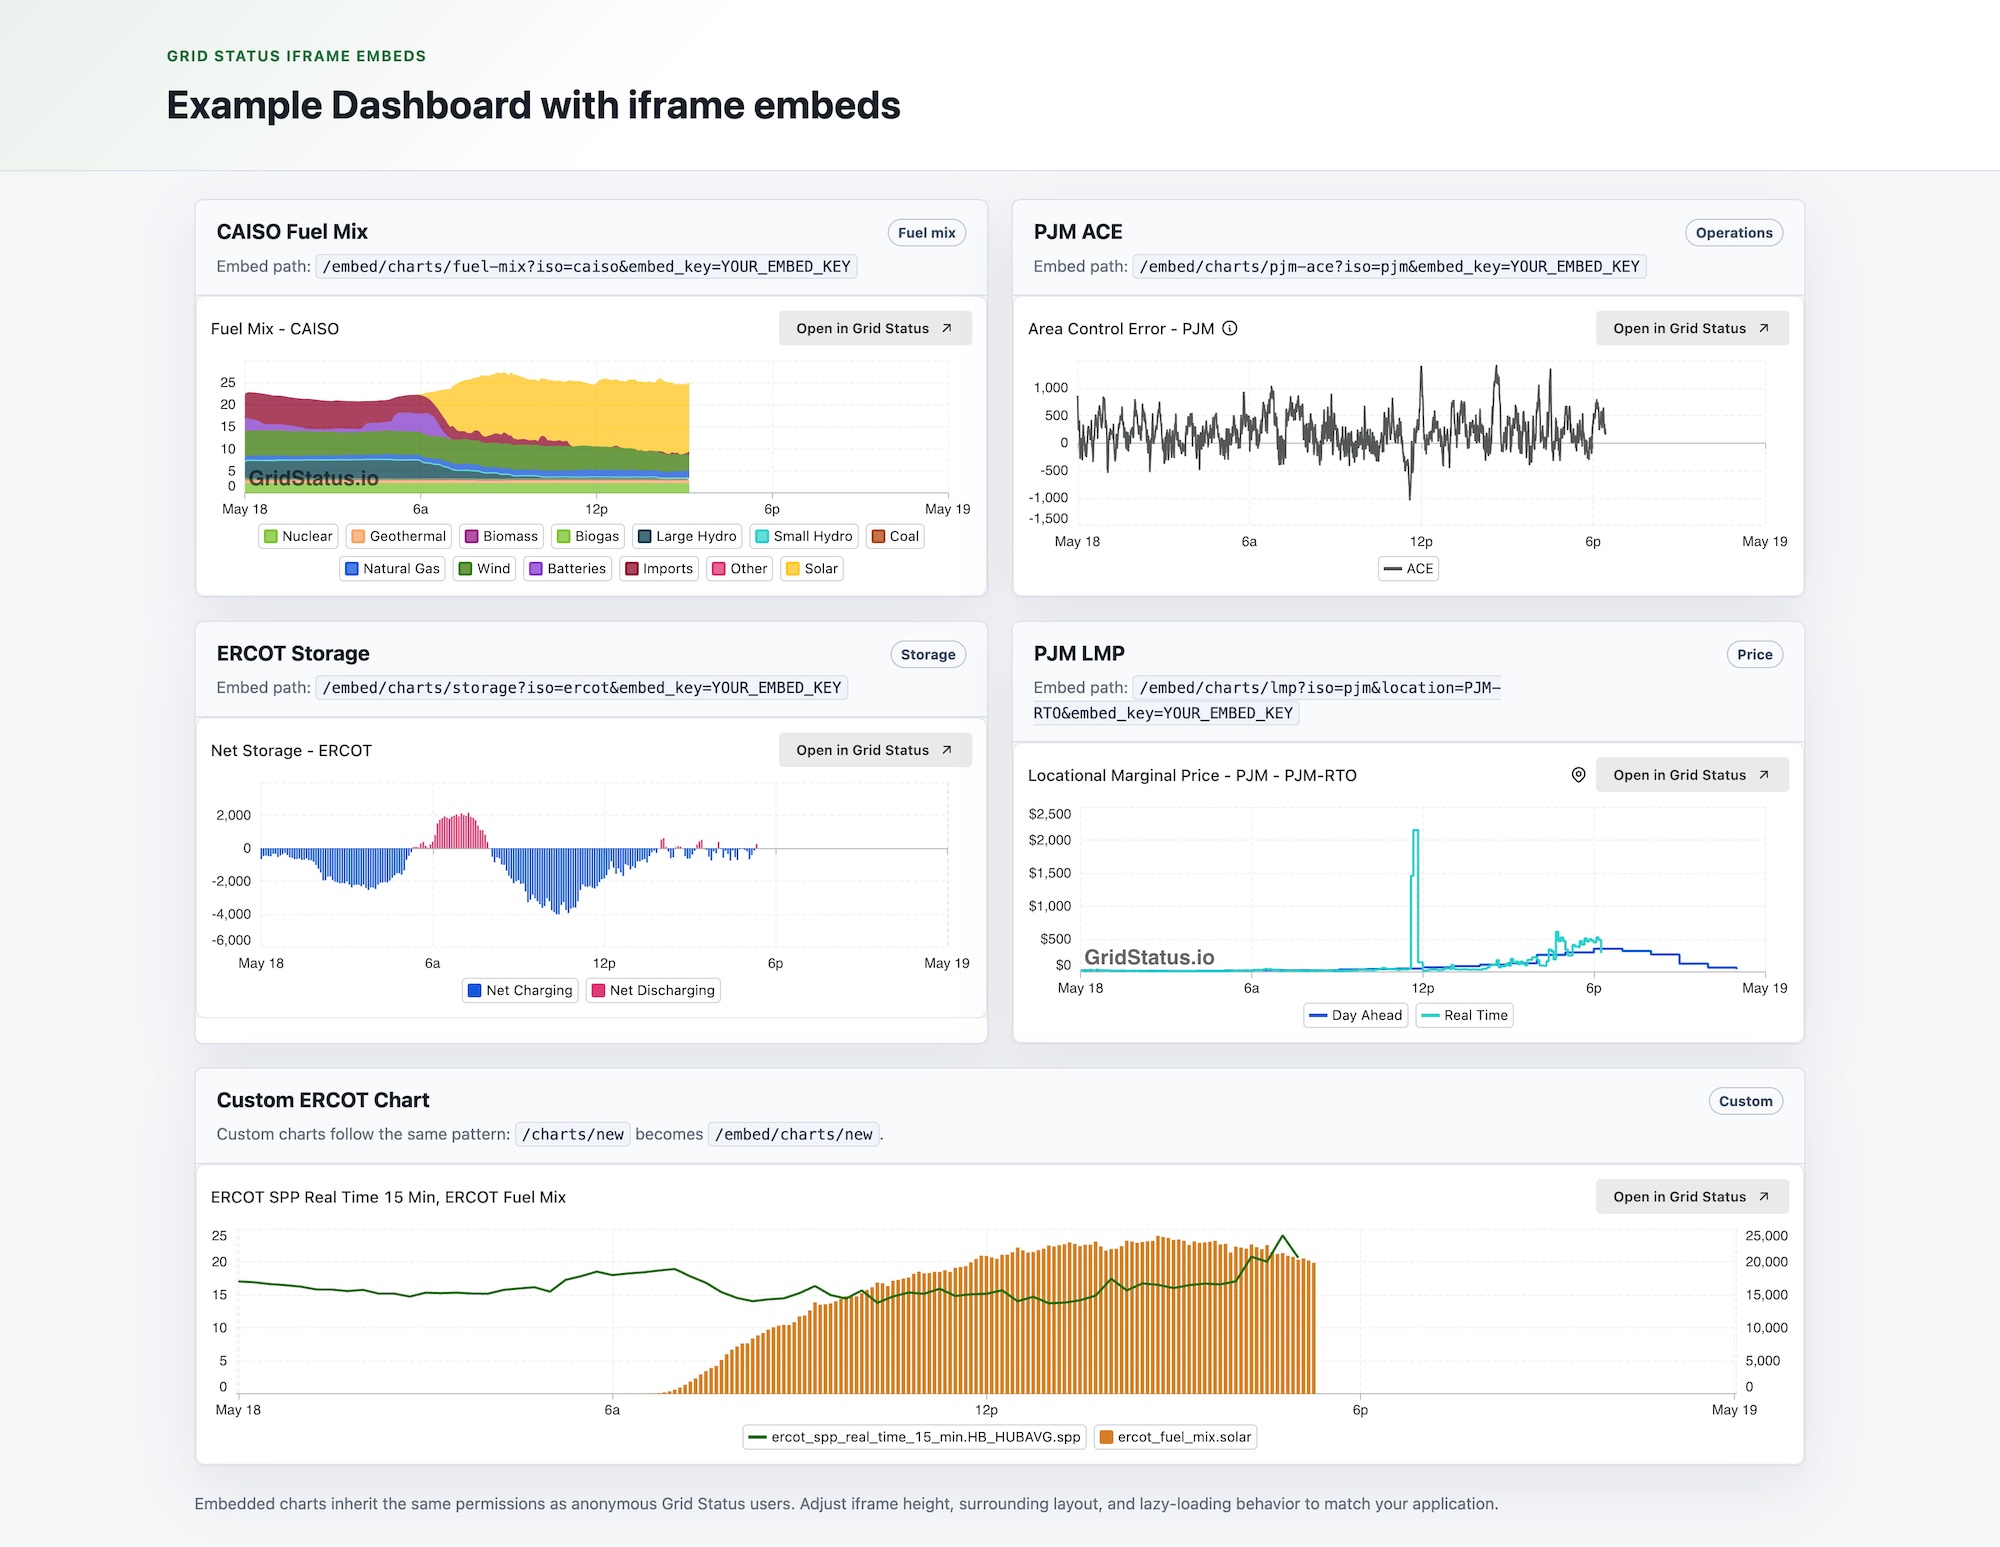Click the Net Storage - ERCOT chart title
The height and width of the screenshot is (1547, 2000).
point(291,751)
